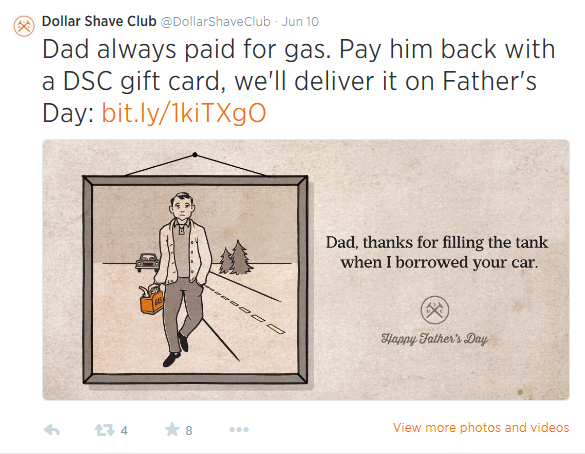The width and height of the screenshot is (585, 454).
Task: Favorite the tweet with the star icon
Action: (x=172, y=429)
